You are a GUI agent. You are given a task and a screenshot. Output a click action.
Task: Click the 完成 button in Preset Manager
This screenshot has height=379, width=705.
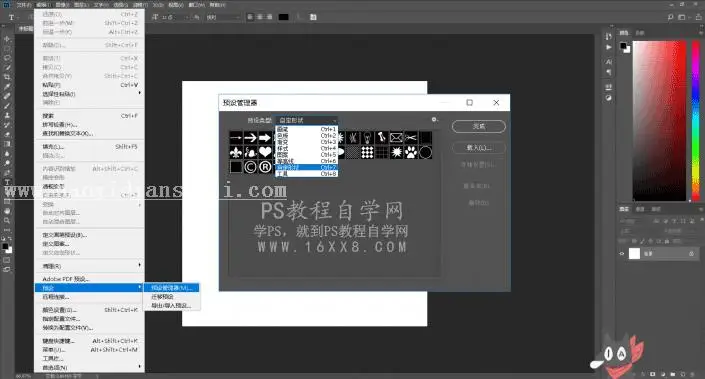pos(478,126)
